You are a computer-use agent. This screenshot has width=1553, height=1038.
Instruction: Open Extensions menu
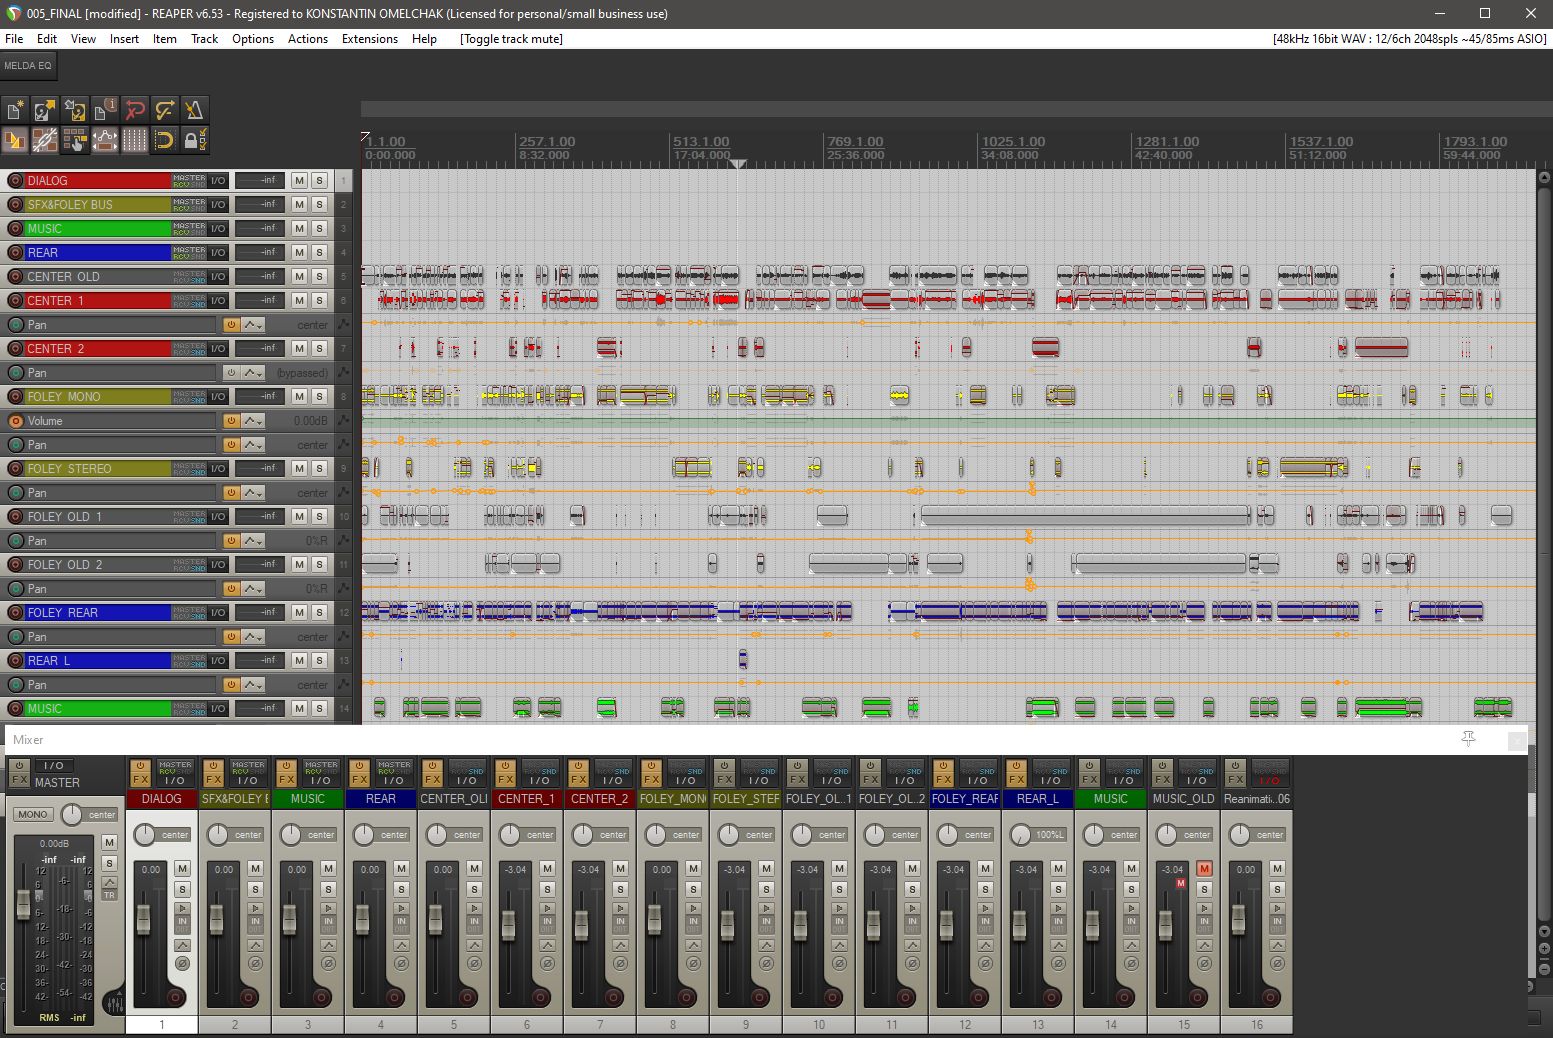[x=370, y=39]
